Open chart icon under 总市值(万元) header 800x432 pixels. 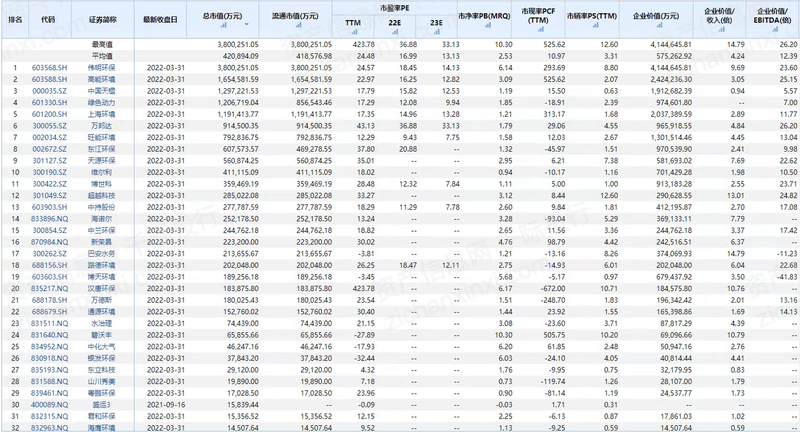(223, 24)
